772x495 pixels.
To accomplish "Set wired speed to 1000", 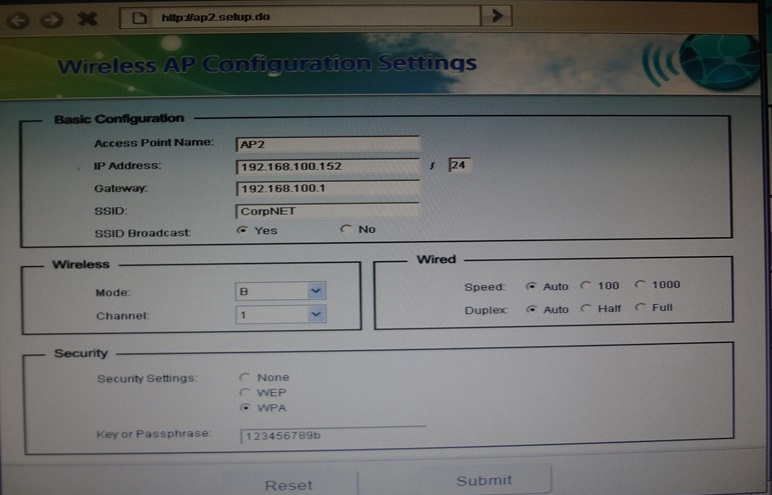I will [x=639, y=286].
